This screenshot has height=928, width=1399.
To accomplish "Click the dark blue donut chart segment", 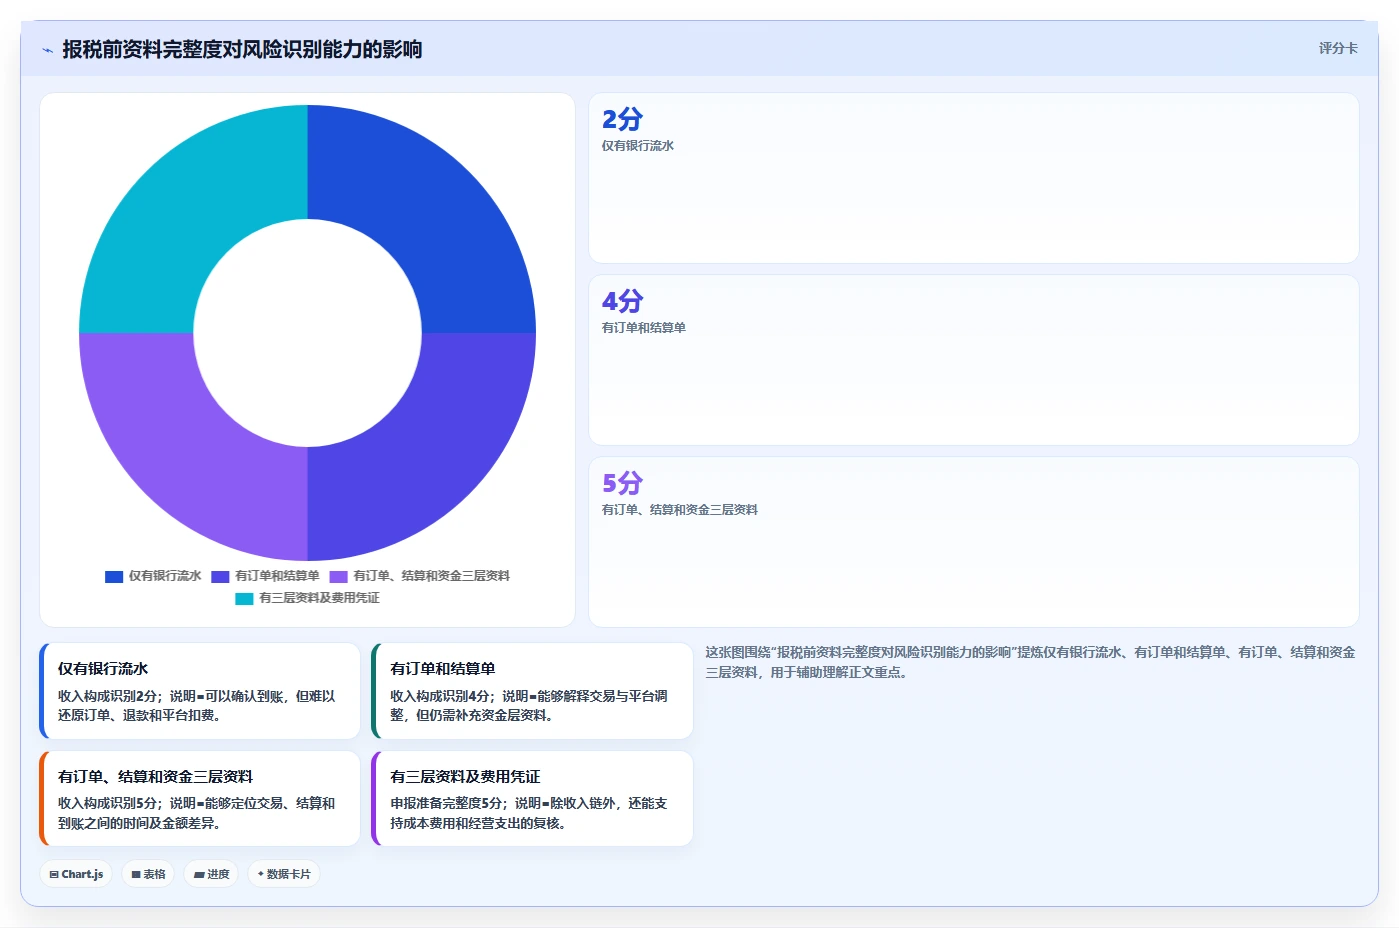I will [430, 210].
